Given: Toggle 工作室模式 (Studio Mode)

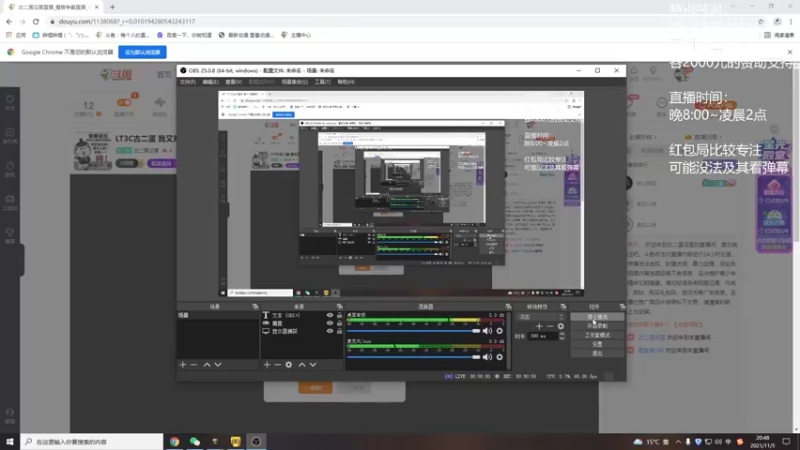Looking at the screenshot, I should [597, 335].
